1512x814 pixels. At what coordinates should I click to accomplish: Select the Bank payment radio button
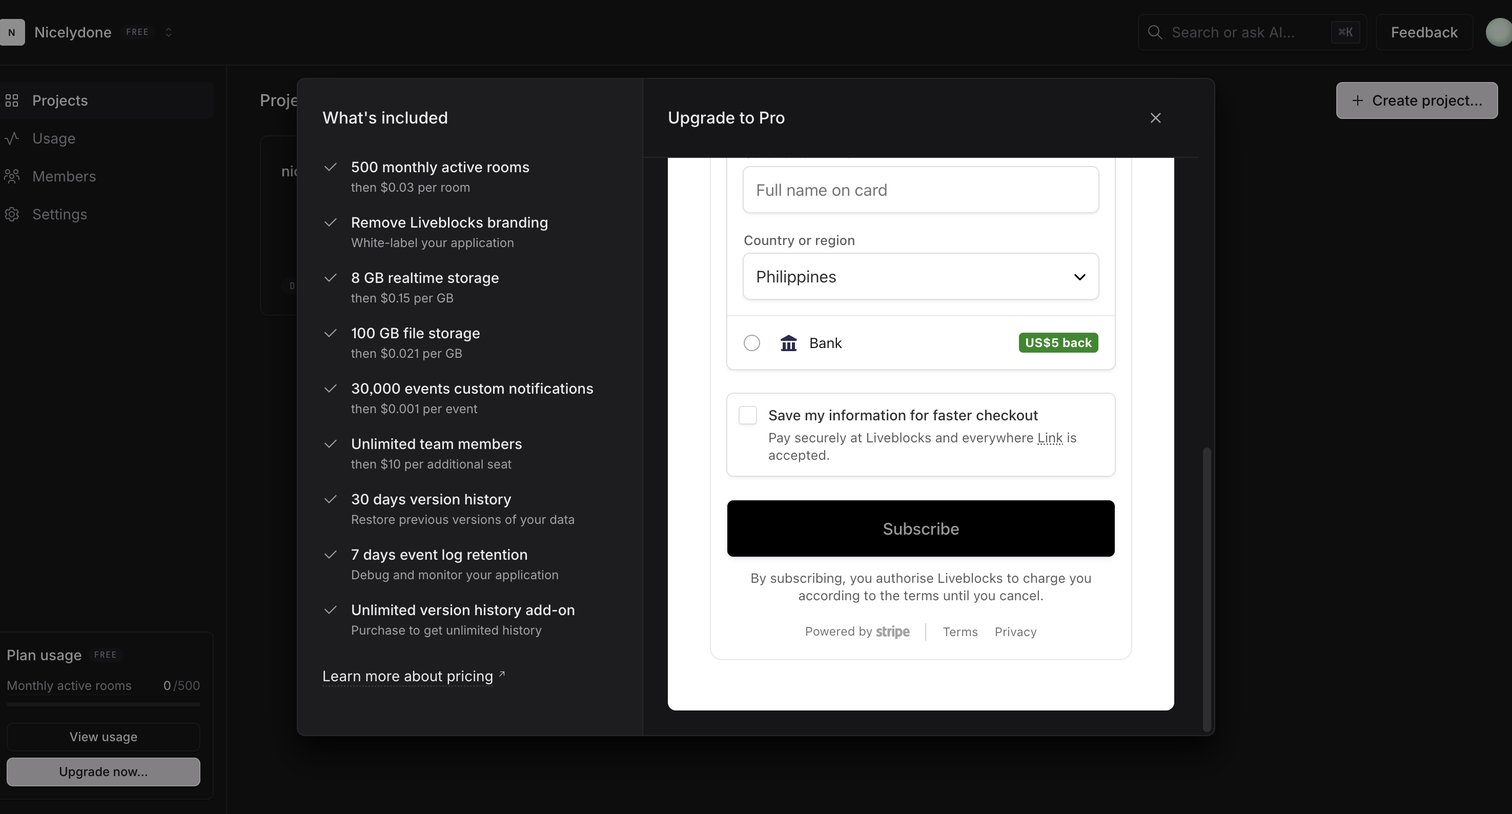click(752, 343)
